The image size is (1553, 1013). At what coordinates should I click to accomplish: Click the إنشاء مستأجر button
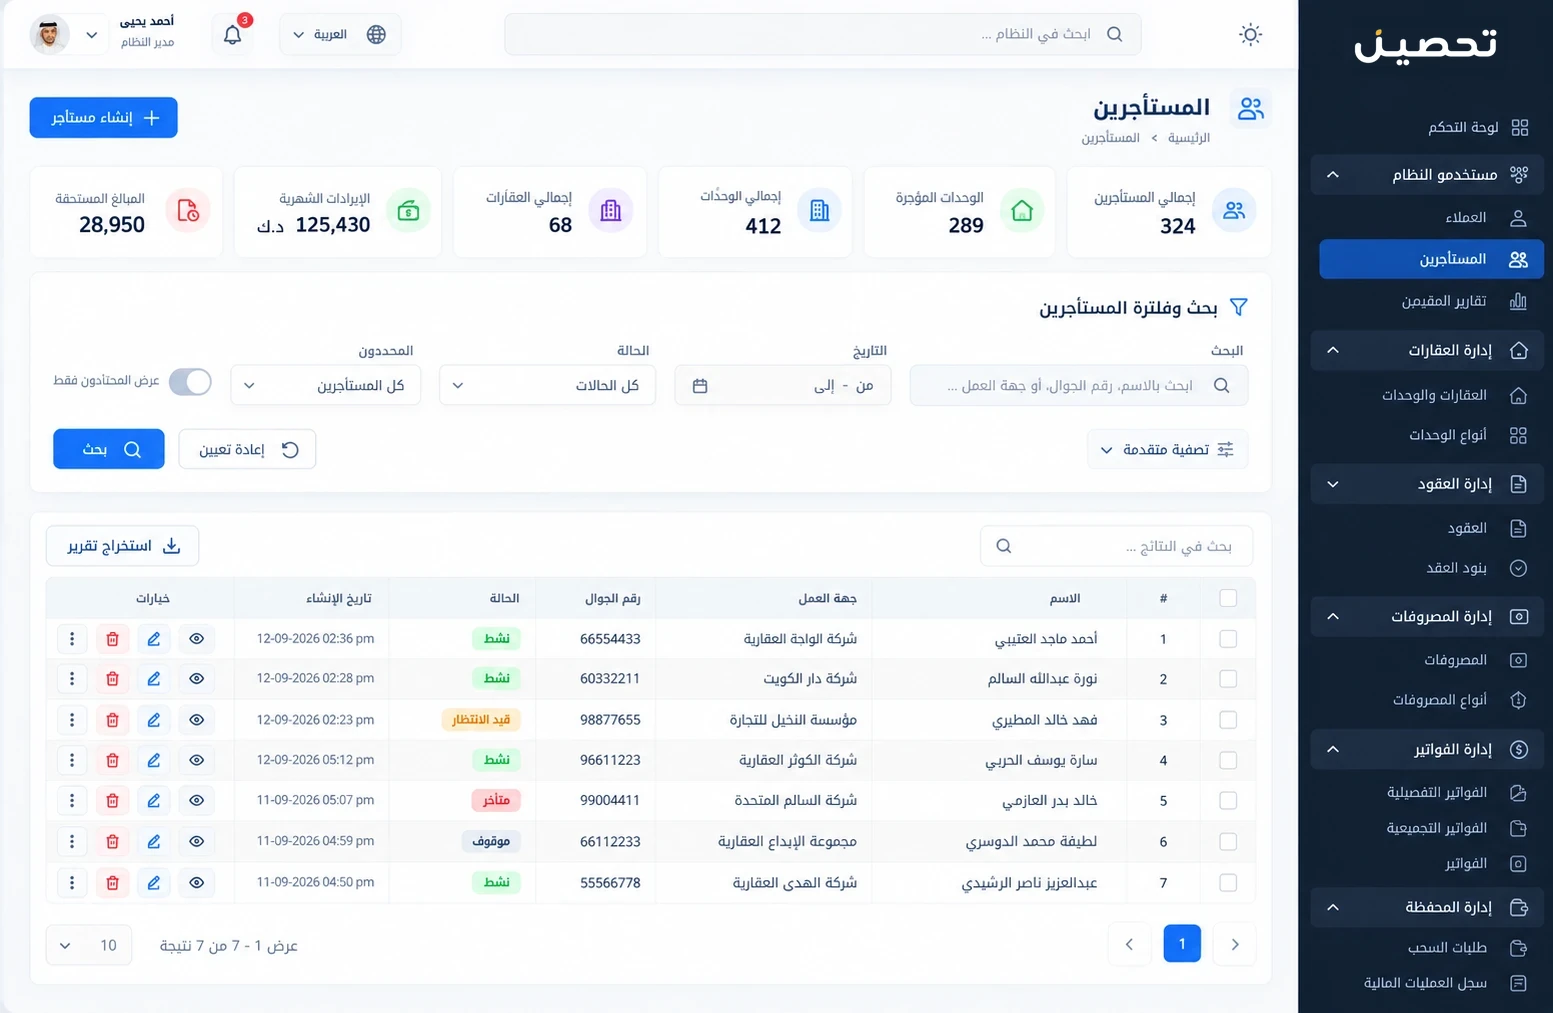104,117
